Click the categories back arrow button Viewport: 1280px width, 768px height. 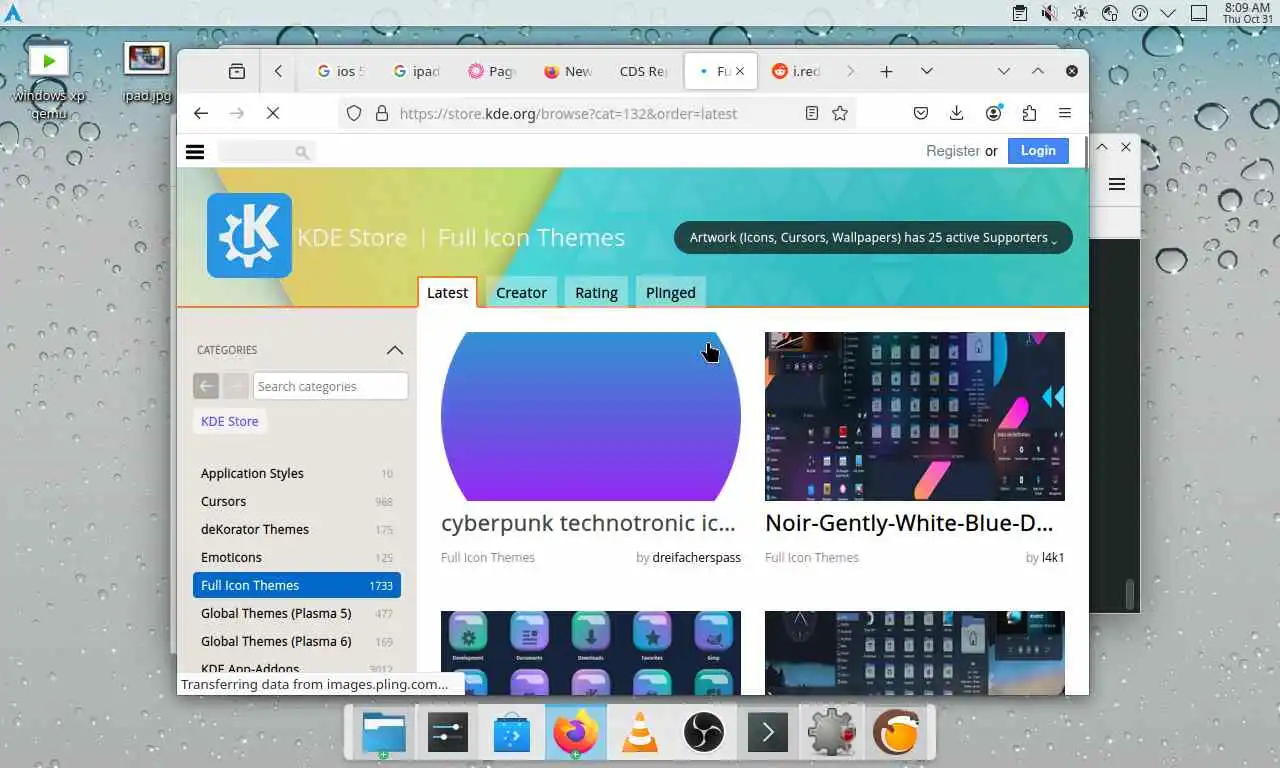pos(206,386)
